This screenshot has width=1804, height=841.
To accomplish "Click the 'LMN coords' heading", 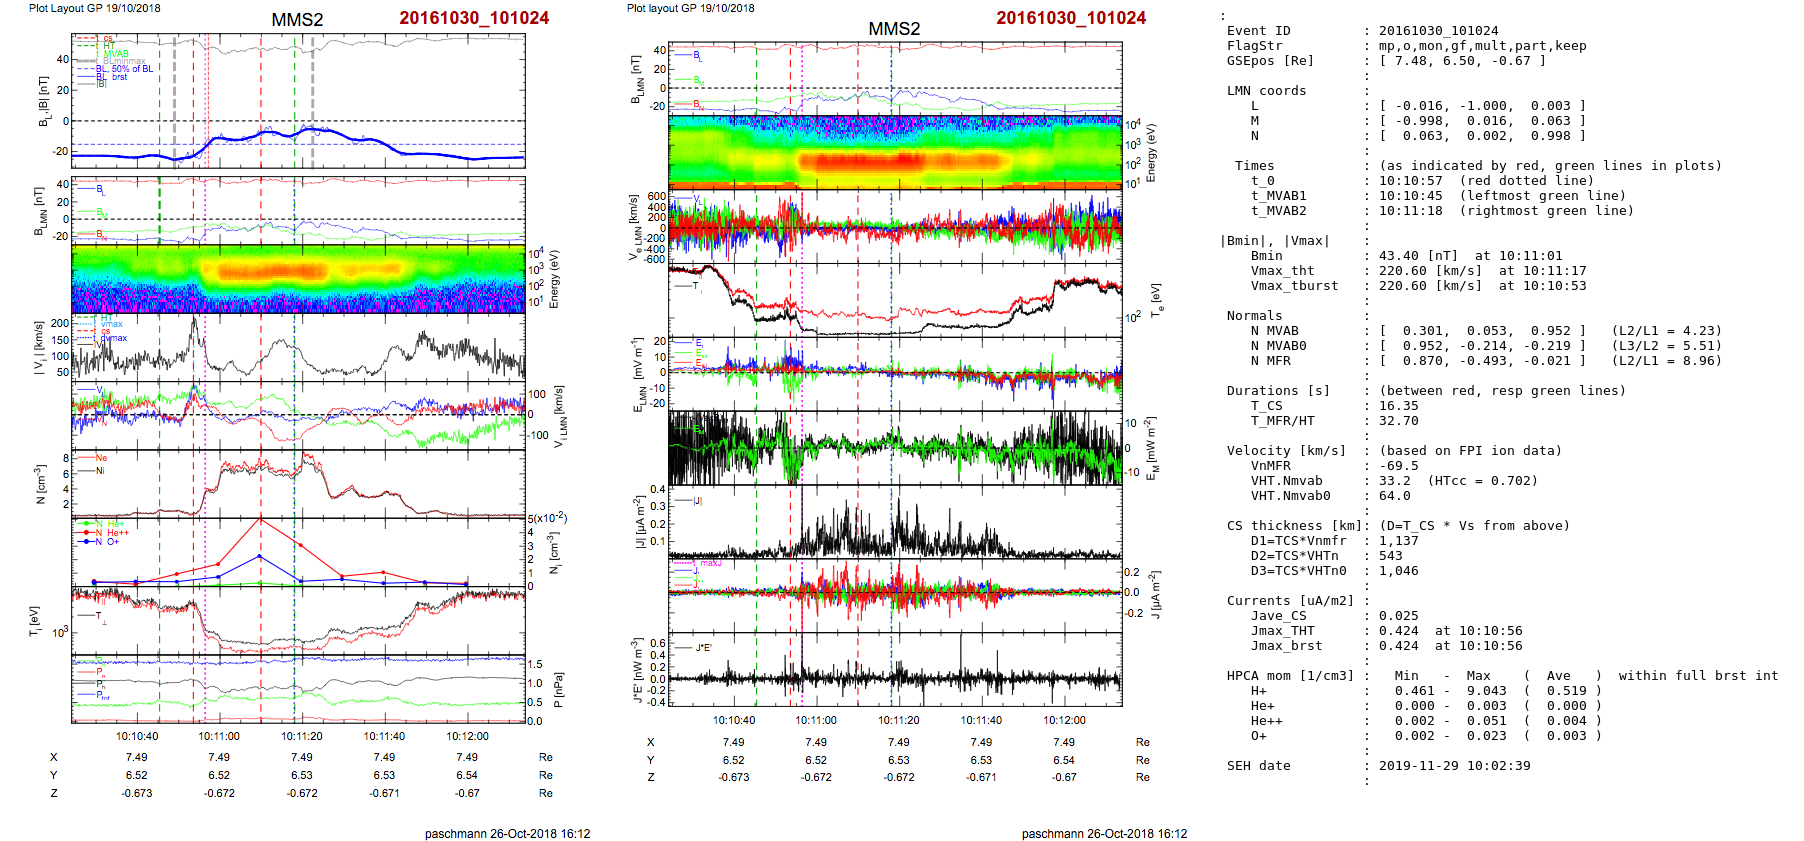I will coord(1266,91).
